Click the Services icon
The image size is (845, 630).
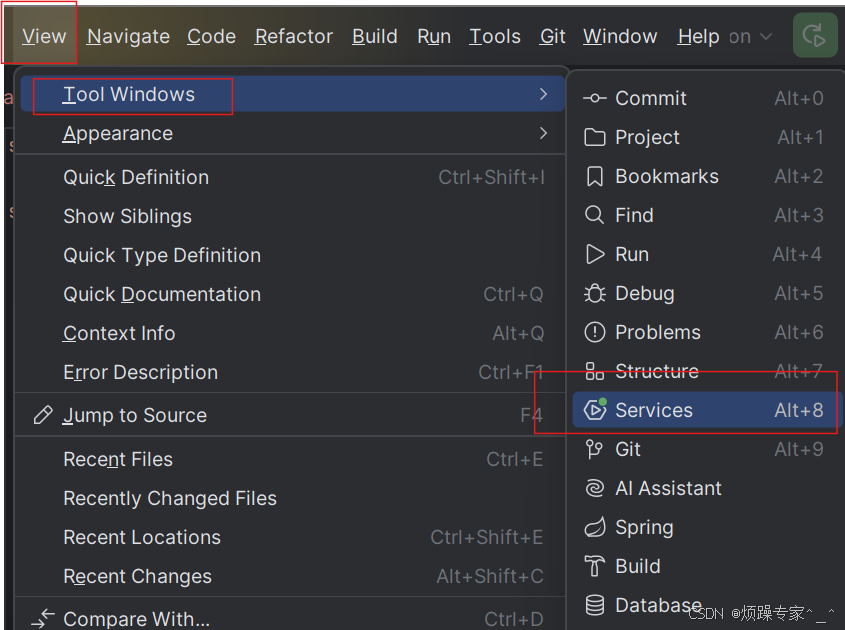point(595,410)
